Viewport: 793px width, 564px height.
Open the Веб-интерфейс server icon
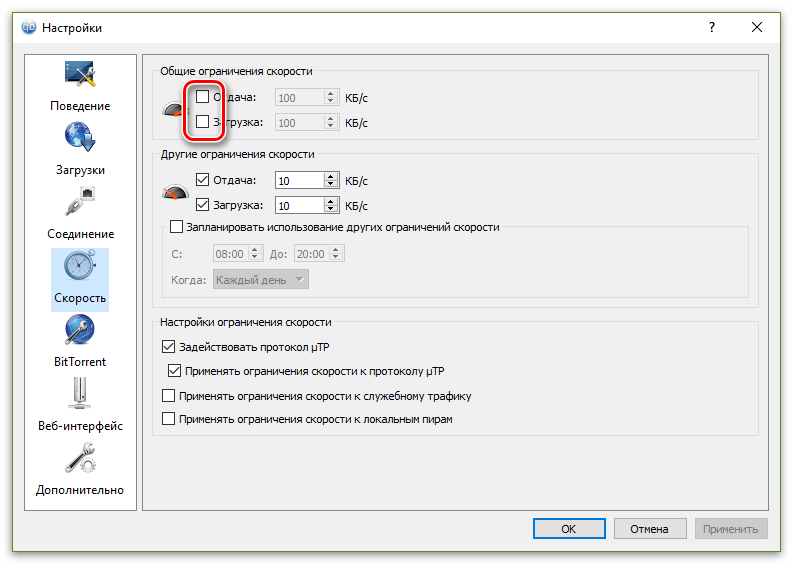[80, 393]
